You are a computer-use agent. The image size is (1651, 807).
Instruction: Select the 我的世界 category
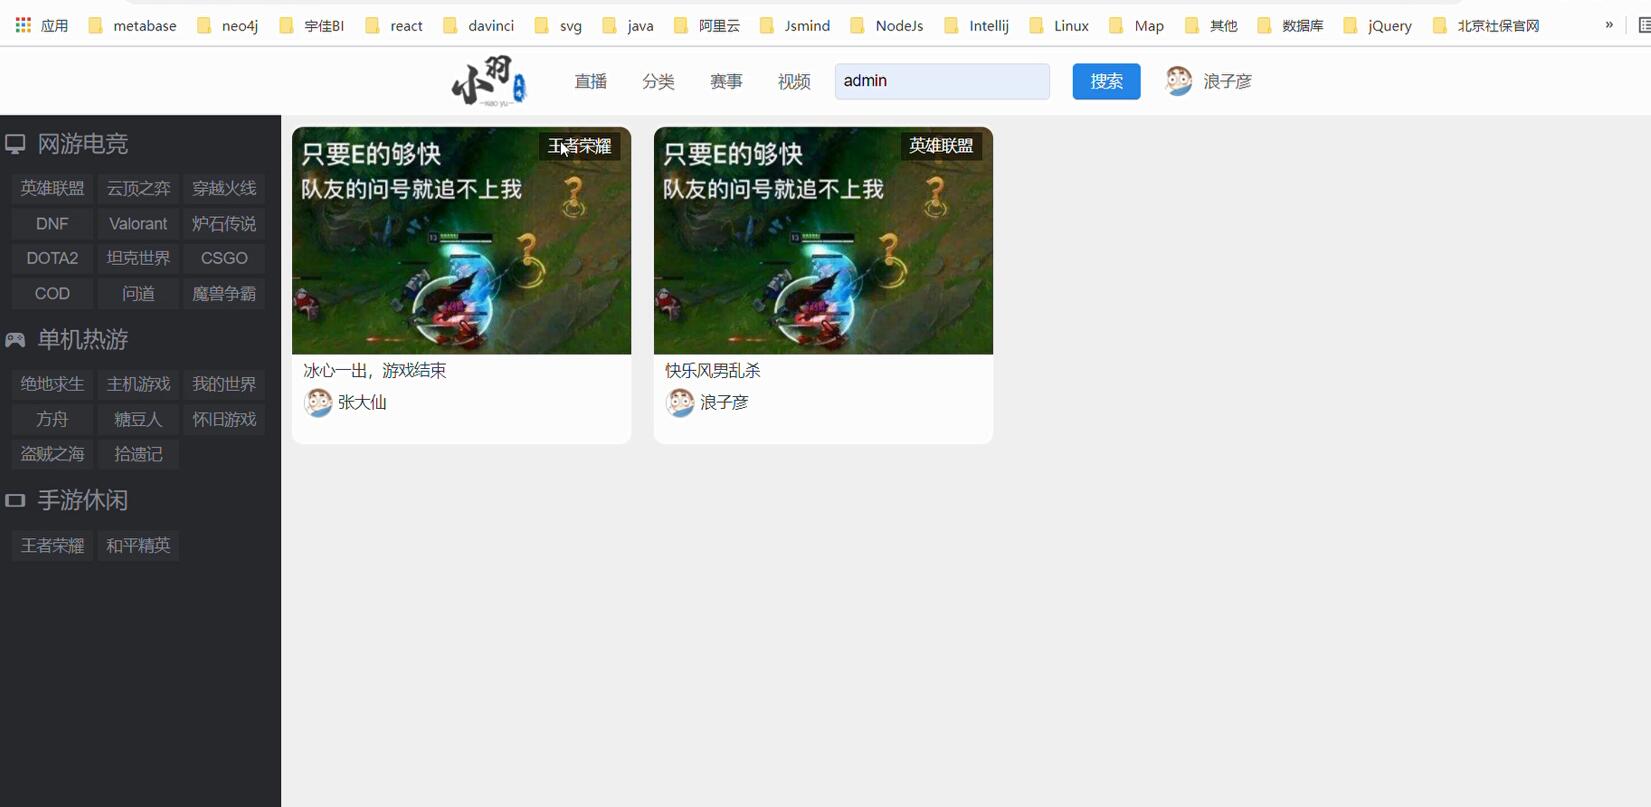pyautogui.click(x=225, y=384)
